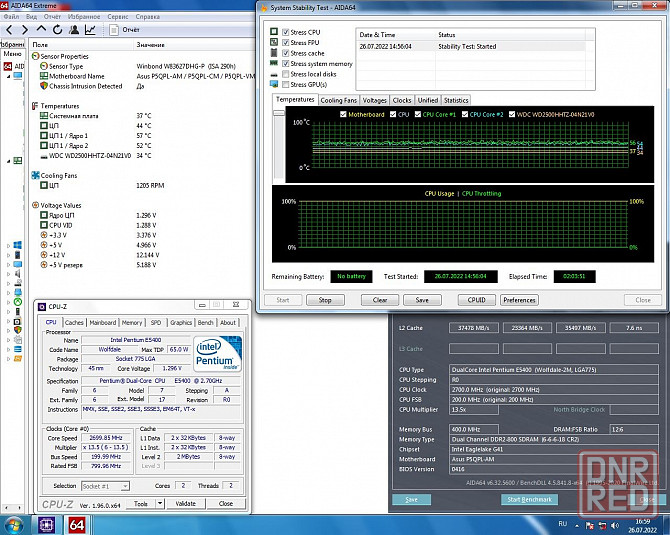This screenshot has height=535, width=670.
Task: Click the CPU-Z icon in the taskbar
Action: point(46,524)
